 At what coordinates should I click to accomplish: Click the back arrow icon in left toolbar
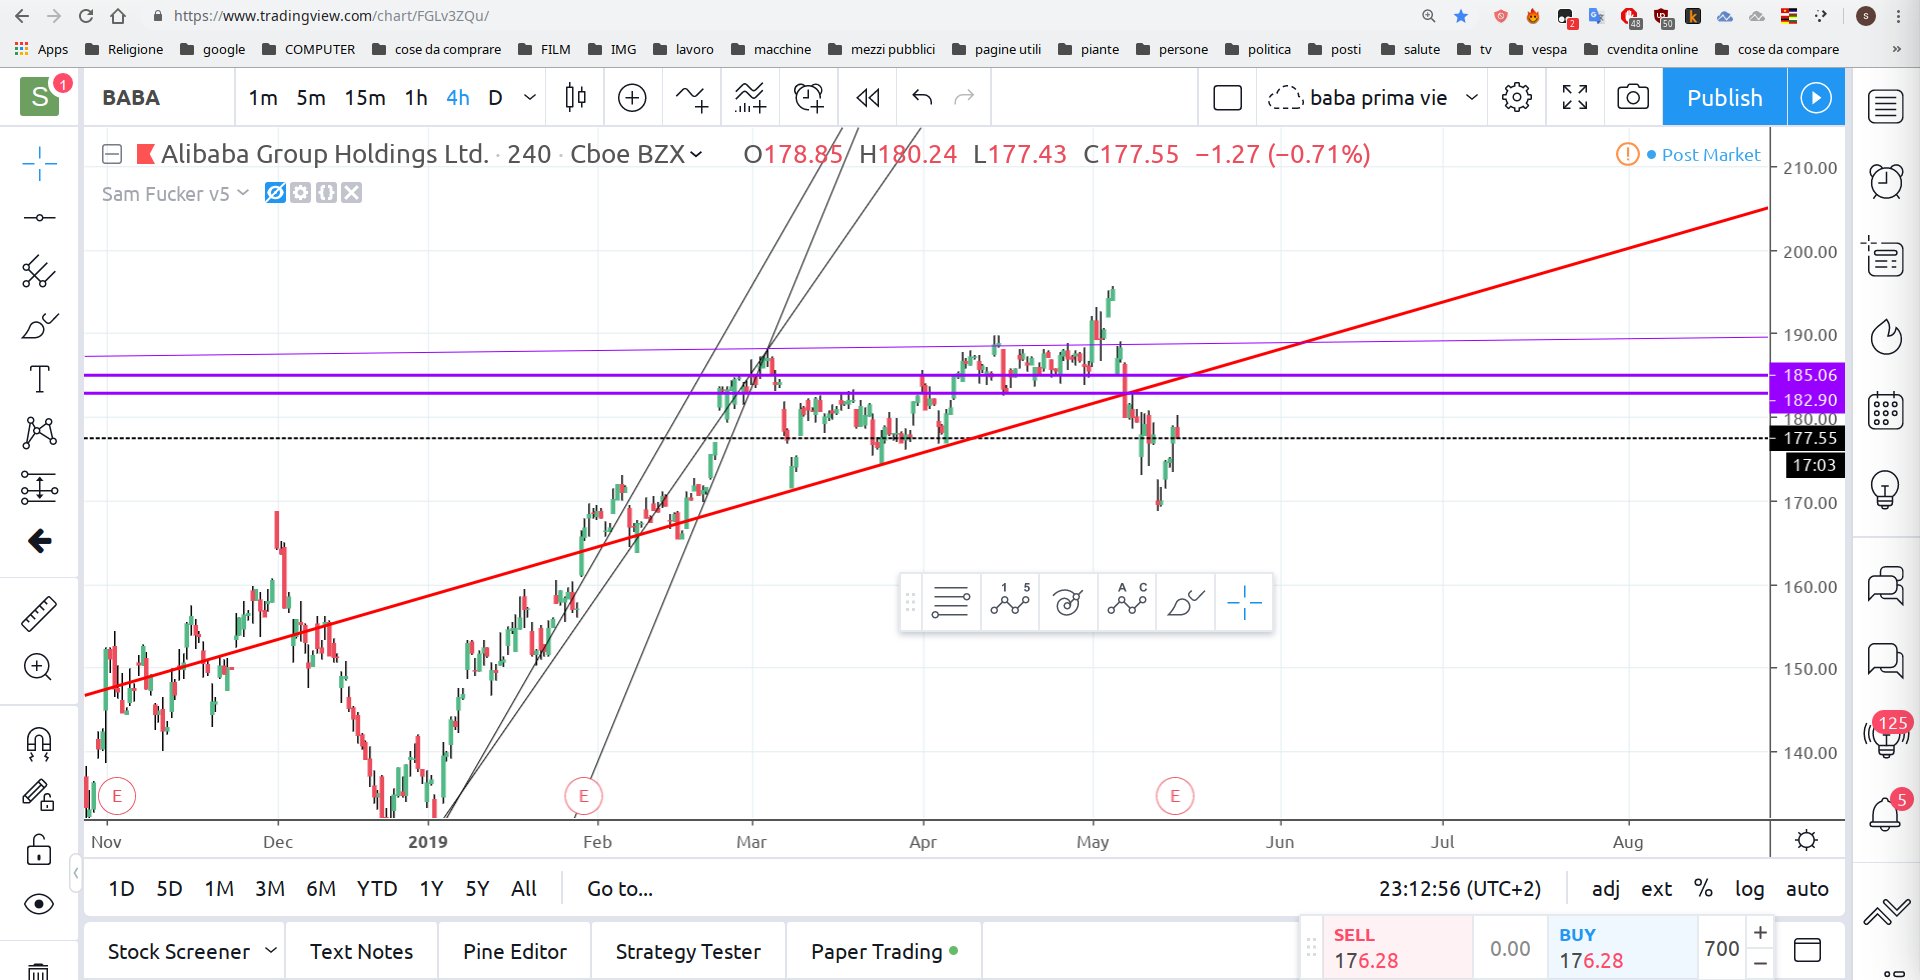click(x=39, y=541)
